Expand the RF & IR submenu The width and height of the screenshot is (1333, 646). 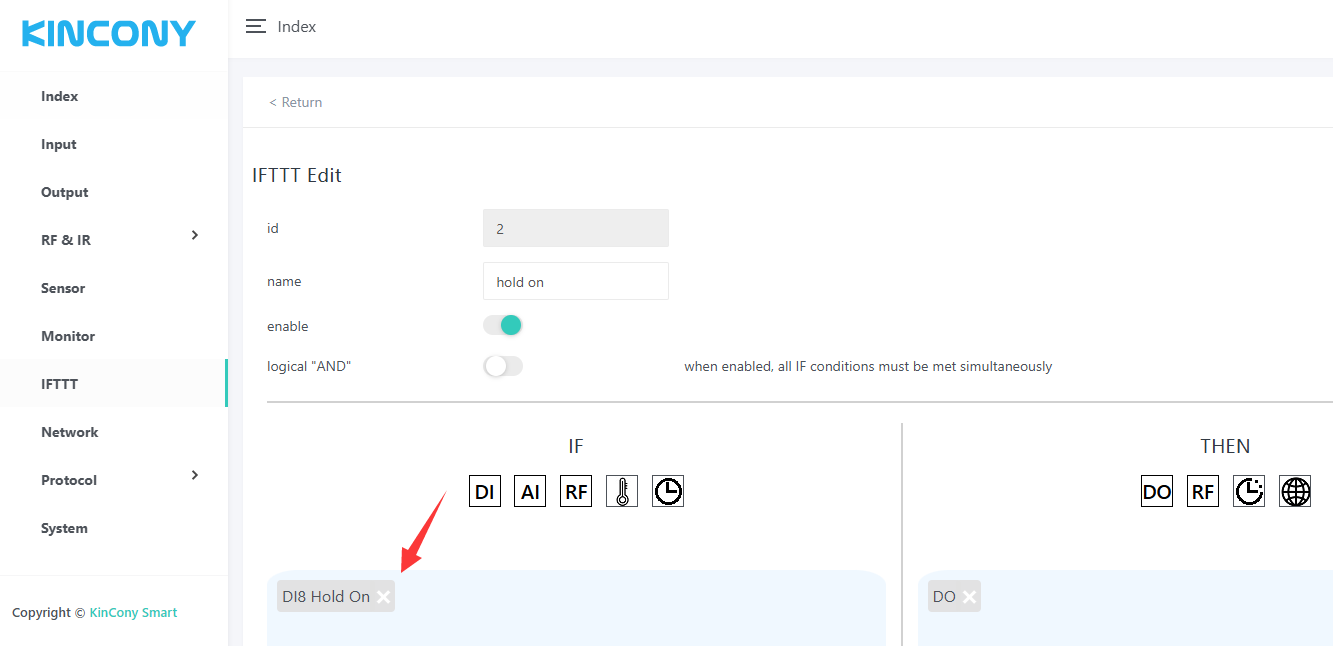pyautogui.click(x=195, y=236)
